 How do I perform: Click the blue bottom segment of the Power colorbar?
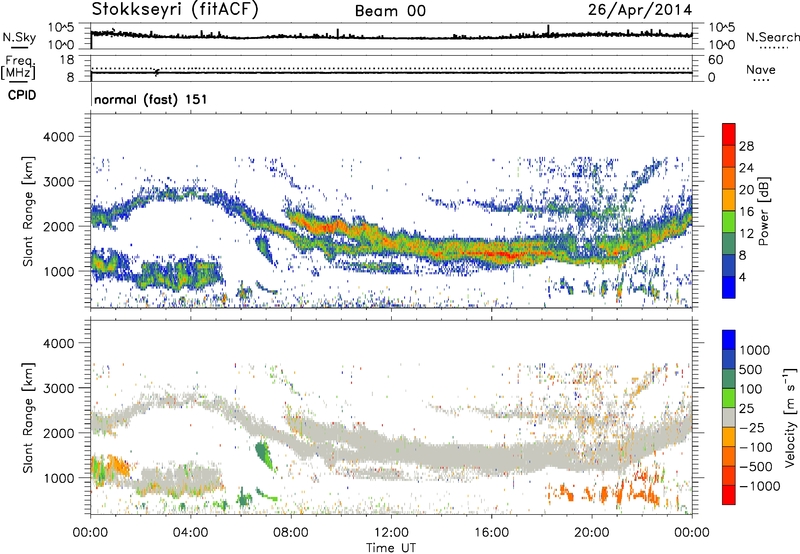[x=729, y=288]
